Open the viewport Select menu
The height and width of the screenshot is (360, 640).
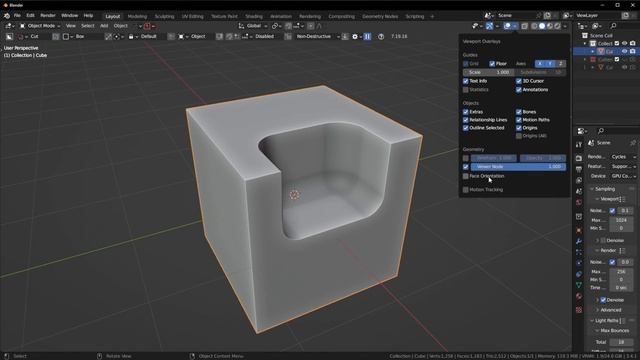[x=87, y=26]
